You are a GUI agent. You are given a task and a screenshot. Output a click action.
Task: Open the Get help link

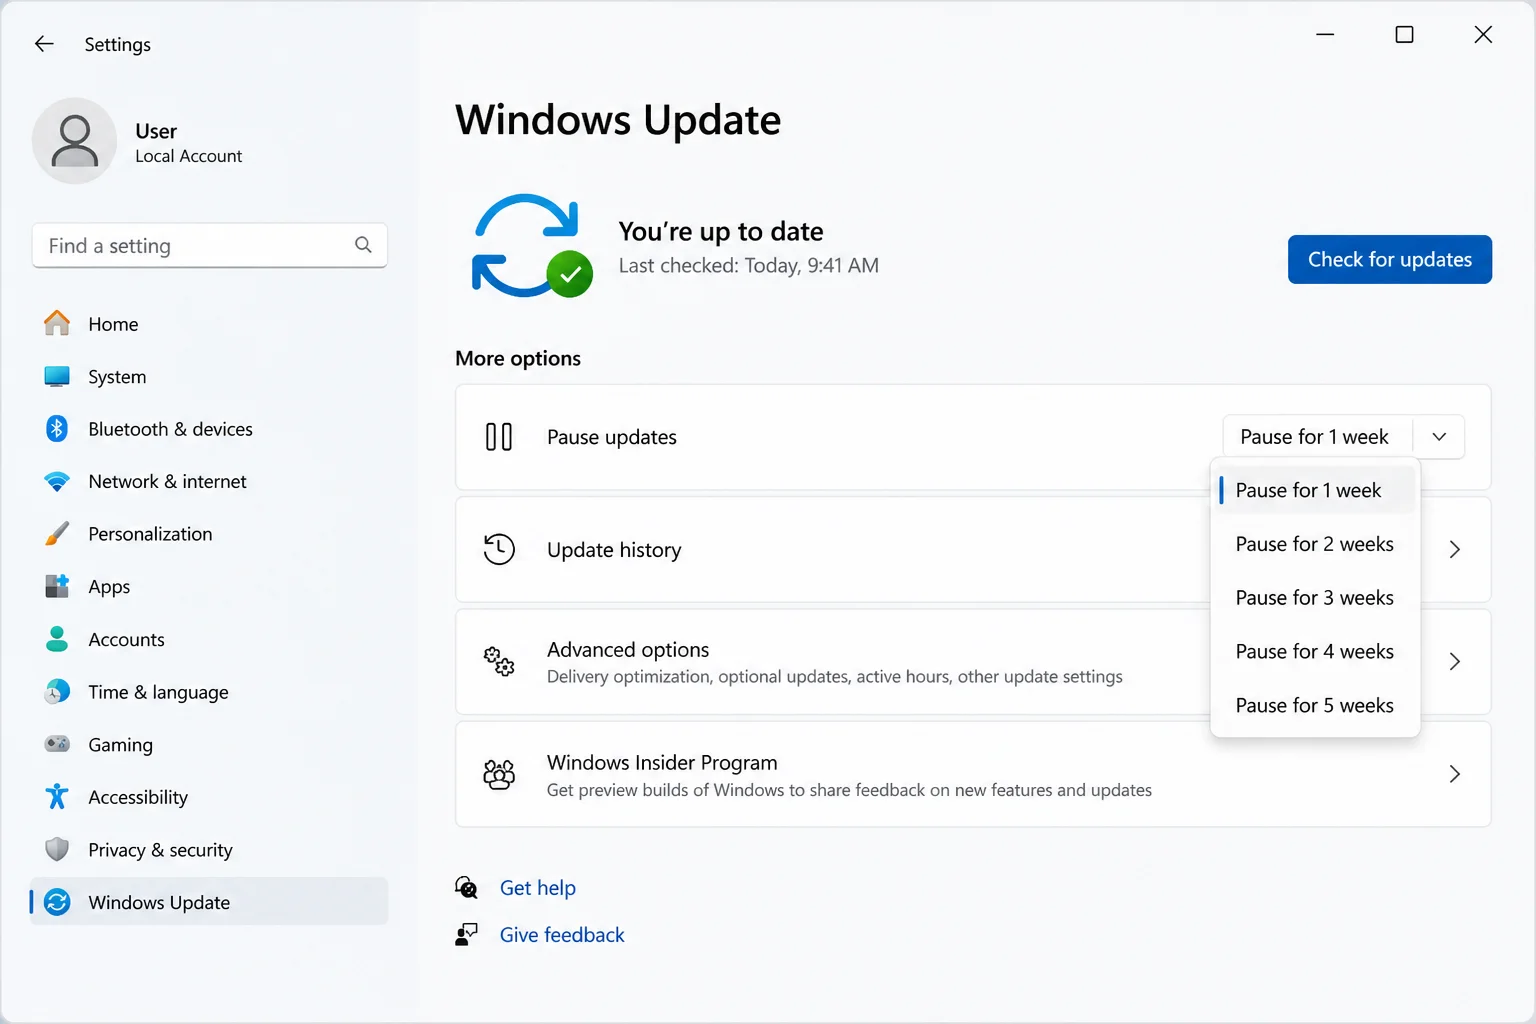click(x=538, y=887)
